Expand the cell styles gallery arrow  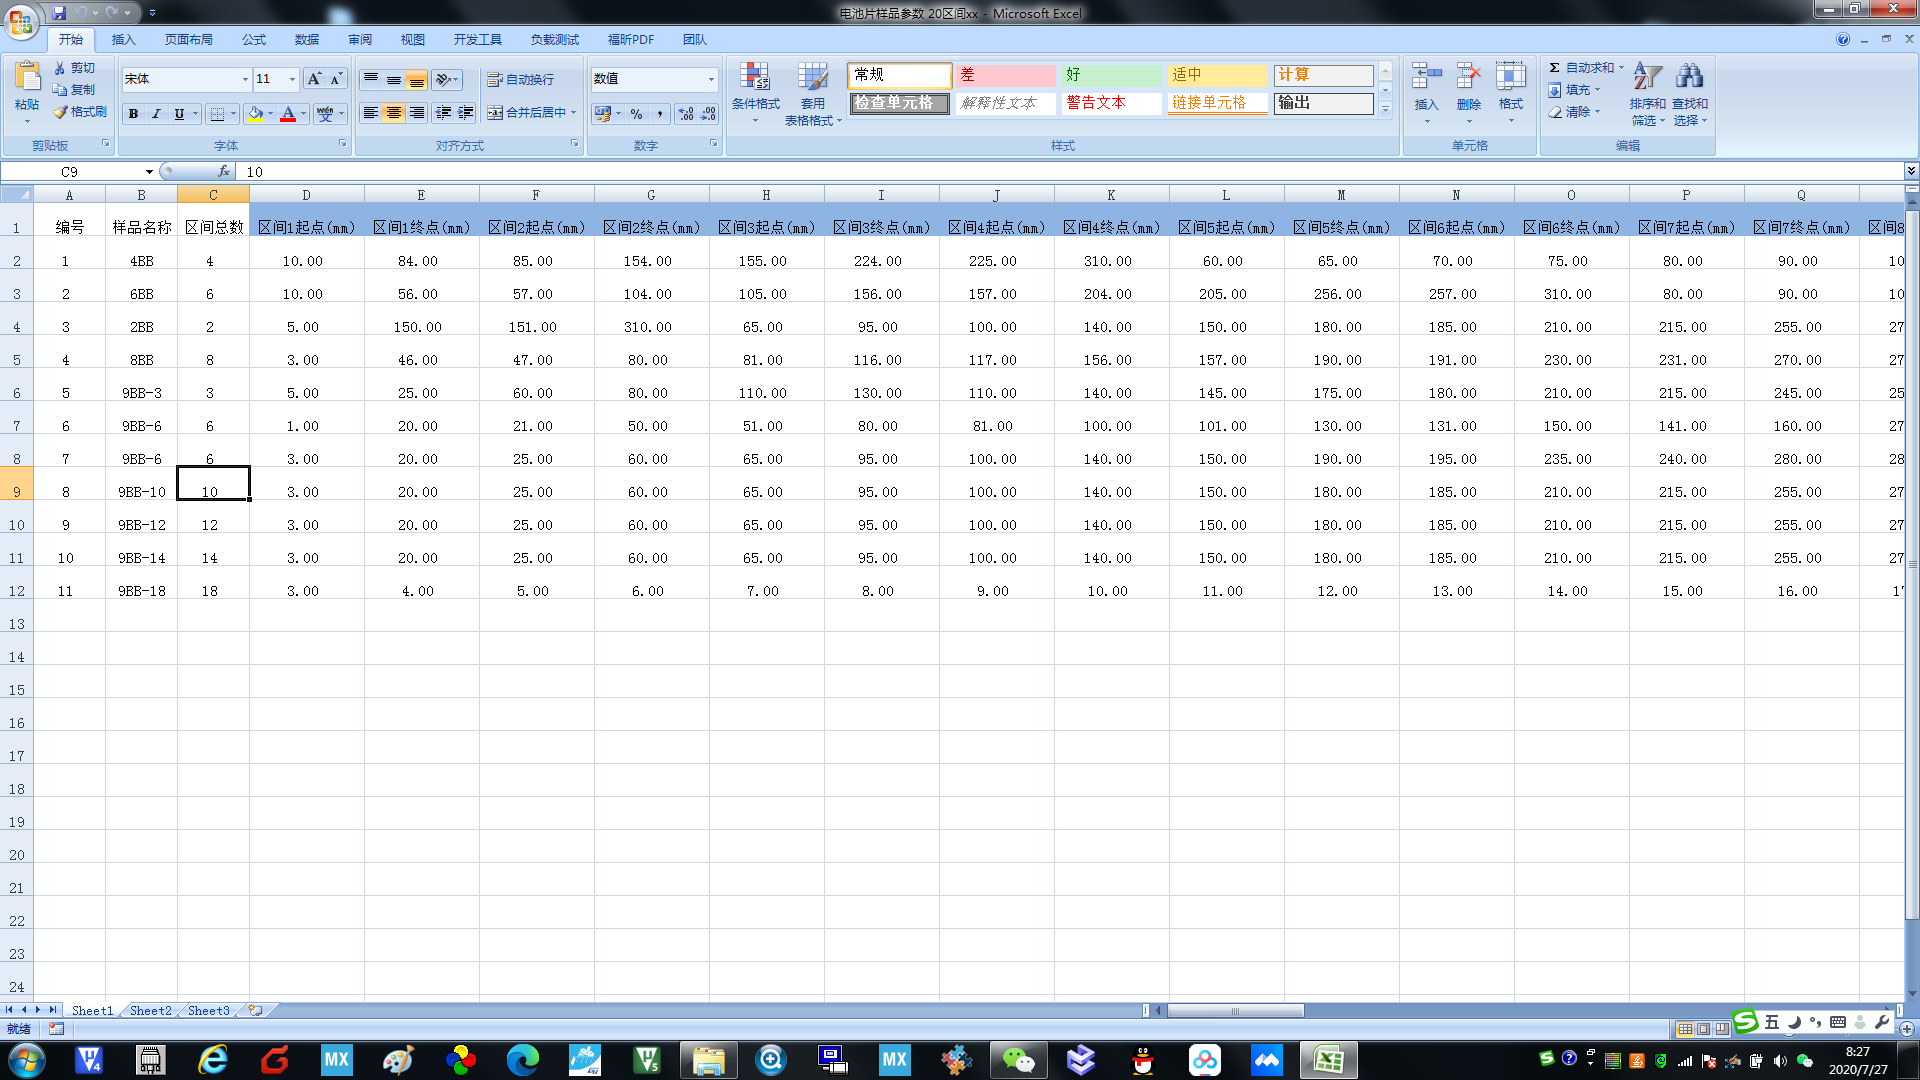[x=1385, y=110]
